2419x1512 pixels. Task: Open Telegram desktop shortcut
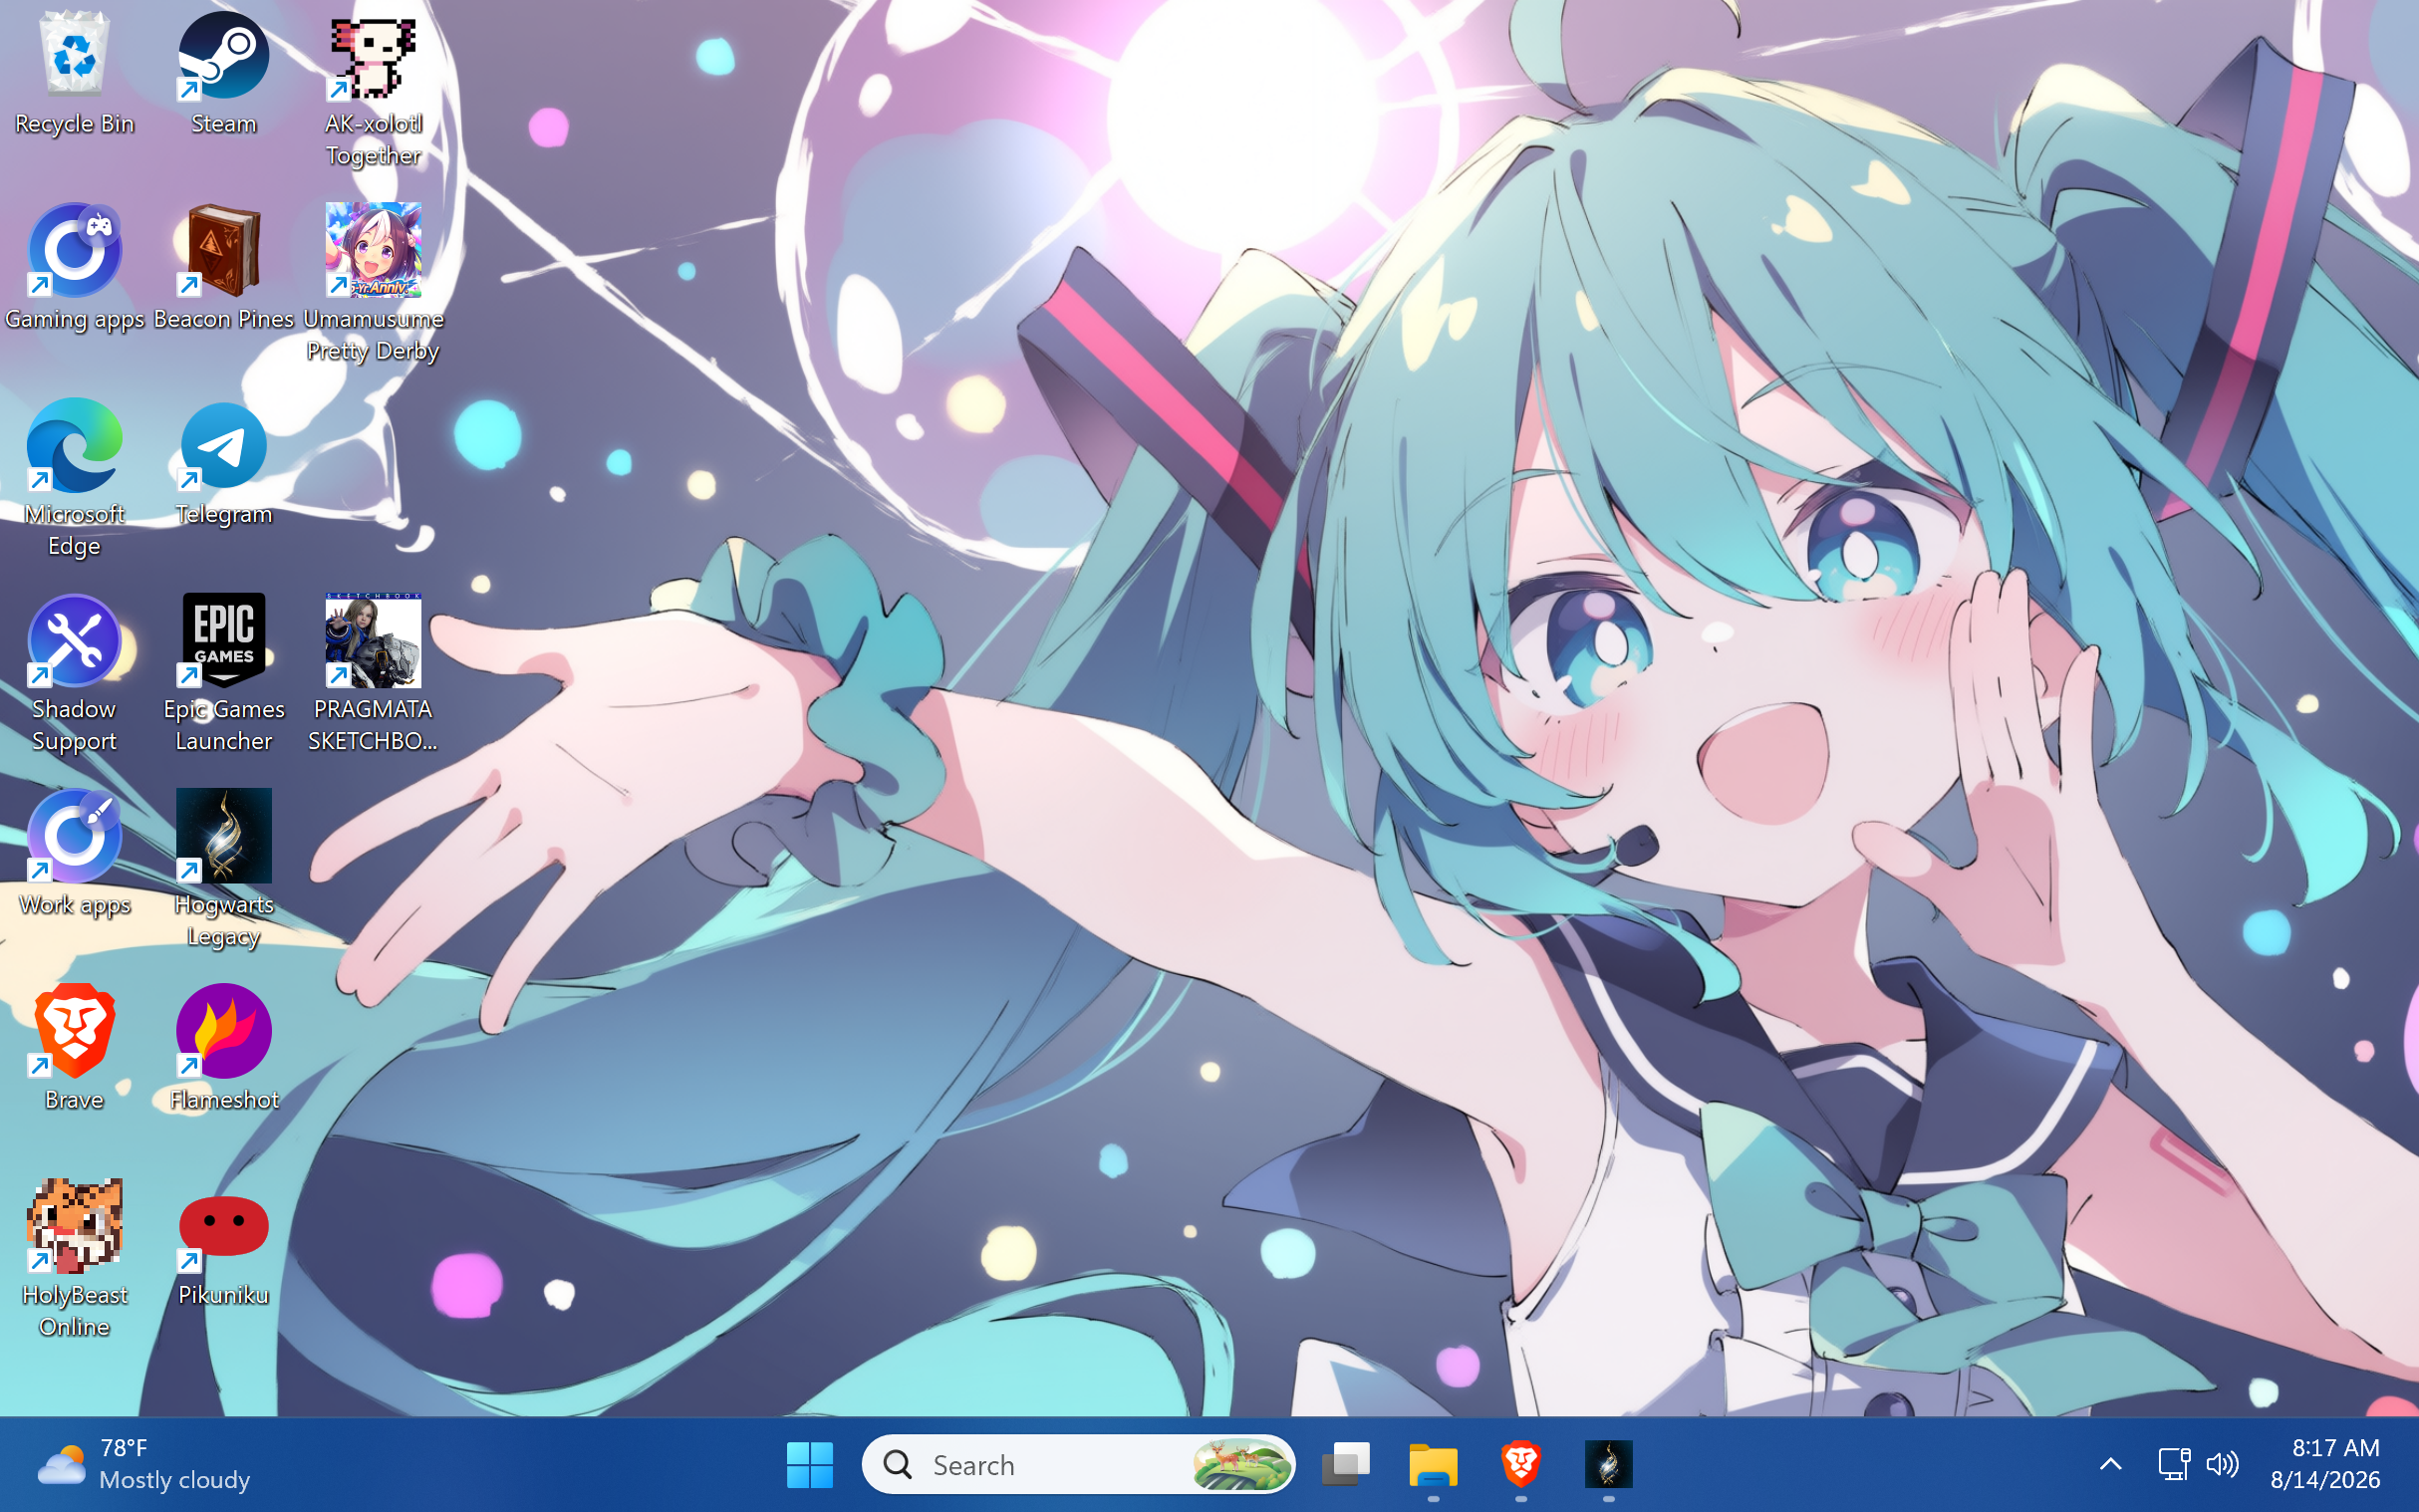point(223,463)
